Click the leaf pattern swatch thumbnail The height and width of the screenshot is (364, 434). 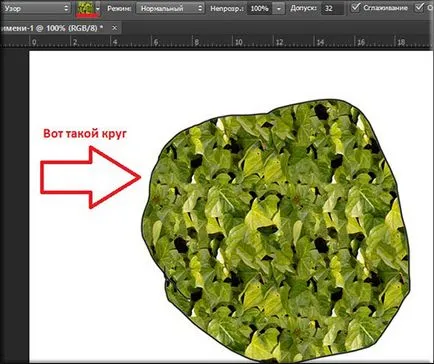point(85,8)
